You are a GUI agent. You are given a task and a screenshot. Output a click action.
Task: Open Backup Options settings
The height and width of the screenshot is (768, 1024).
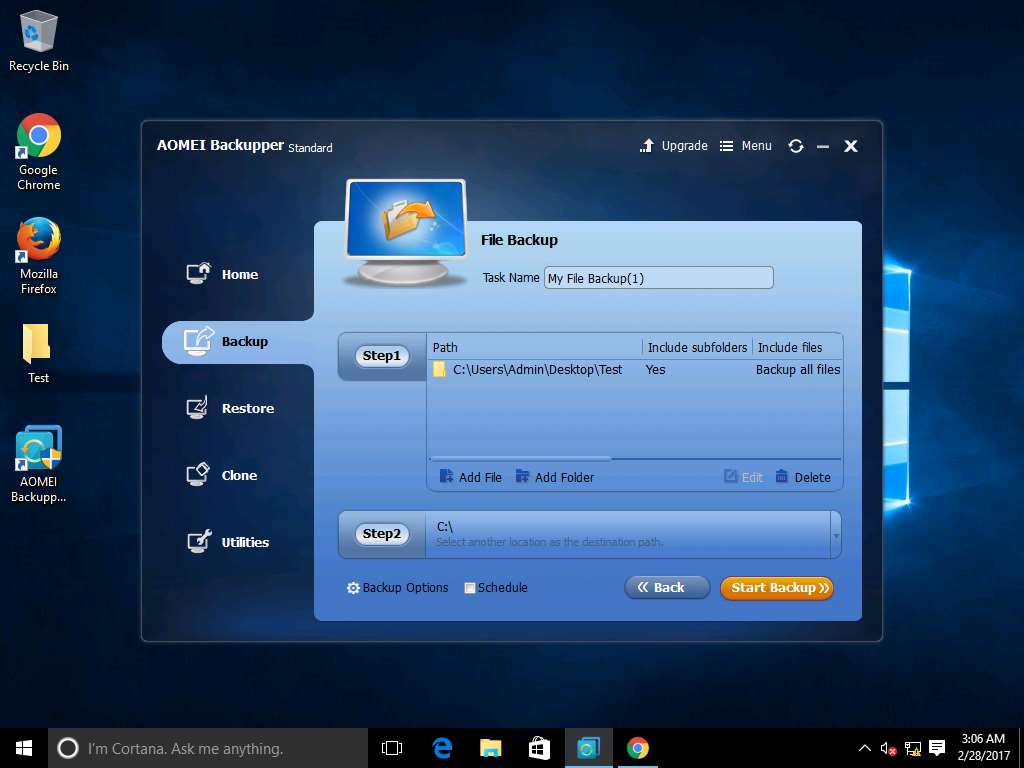pos(398,588)
